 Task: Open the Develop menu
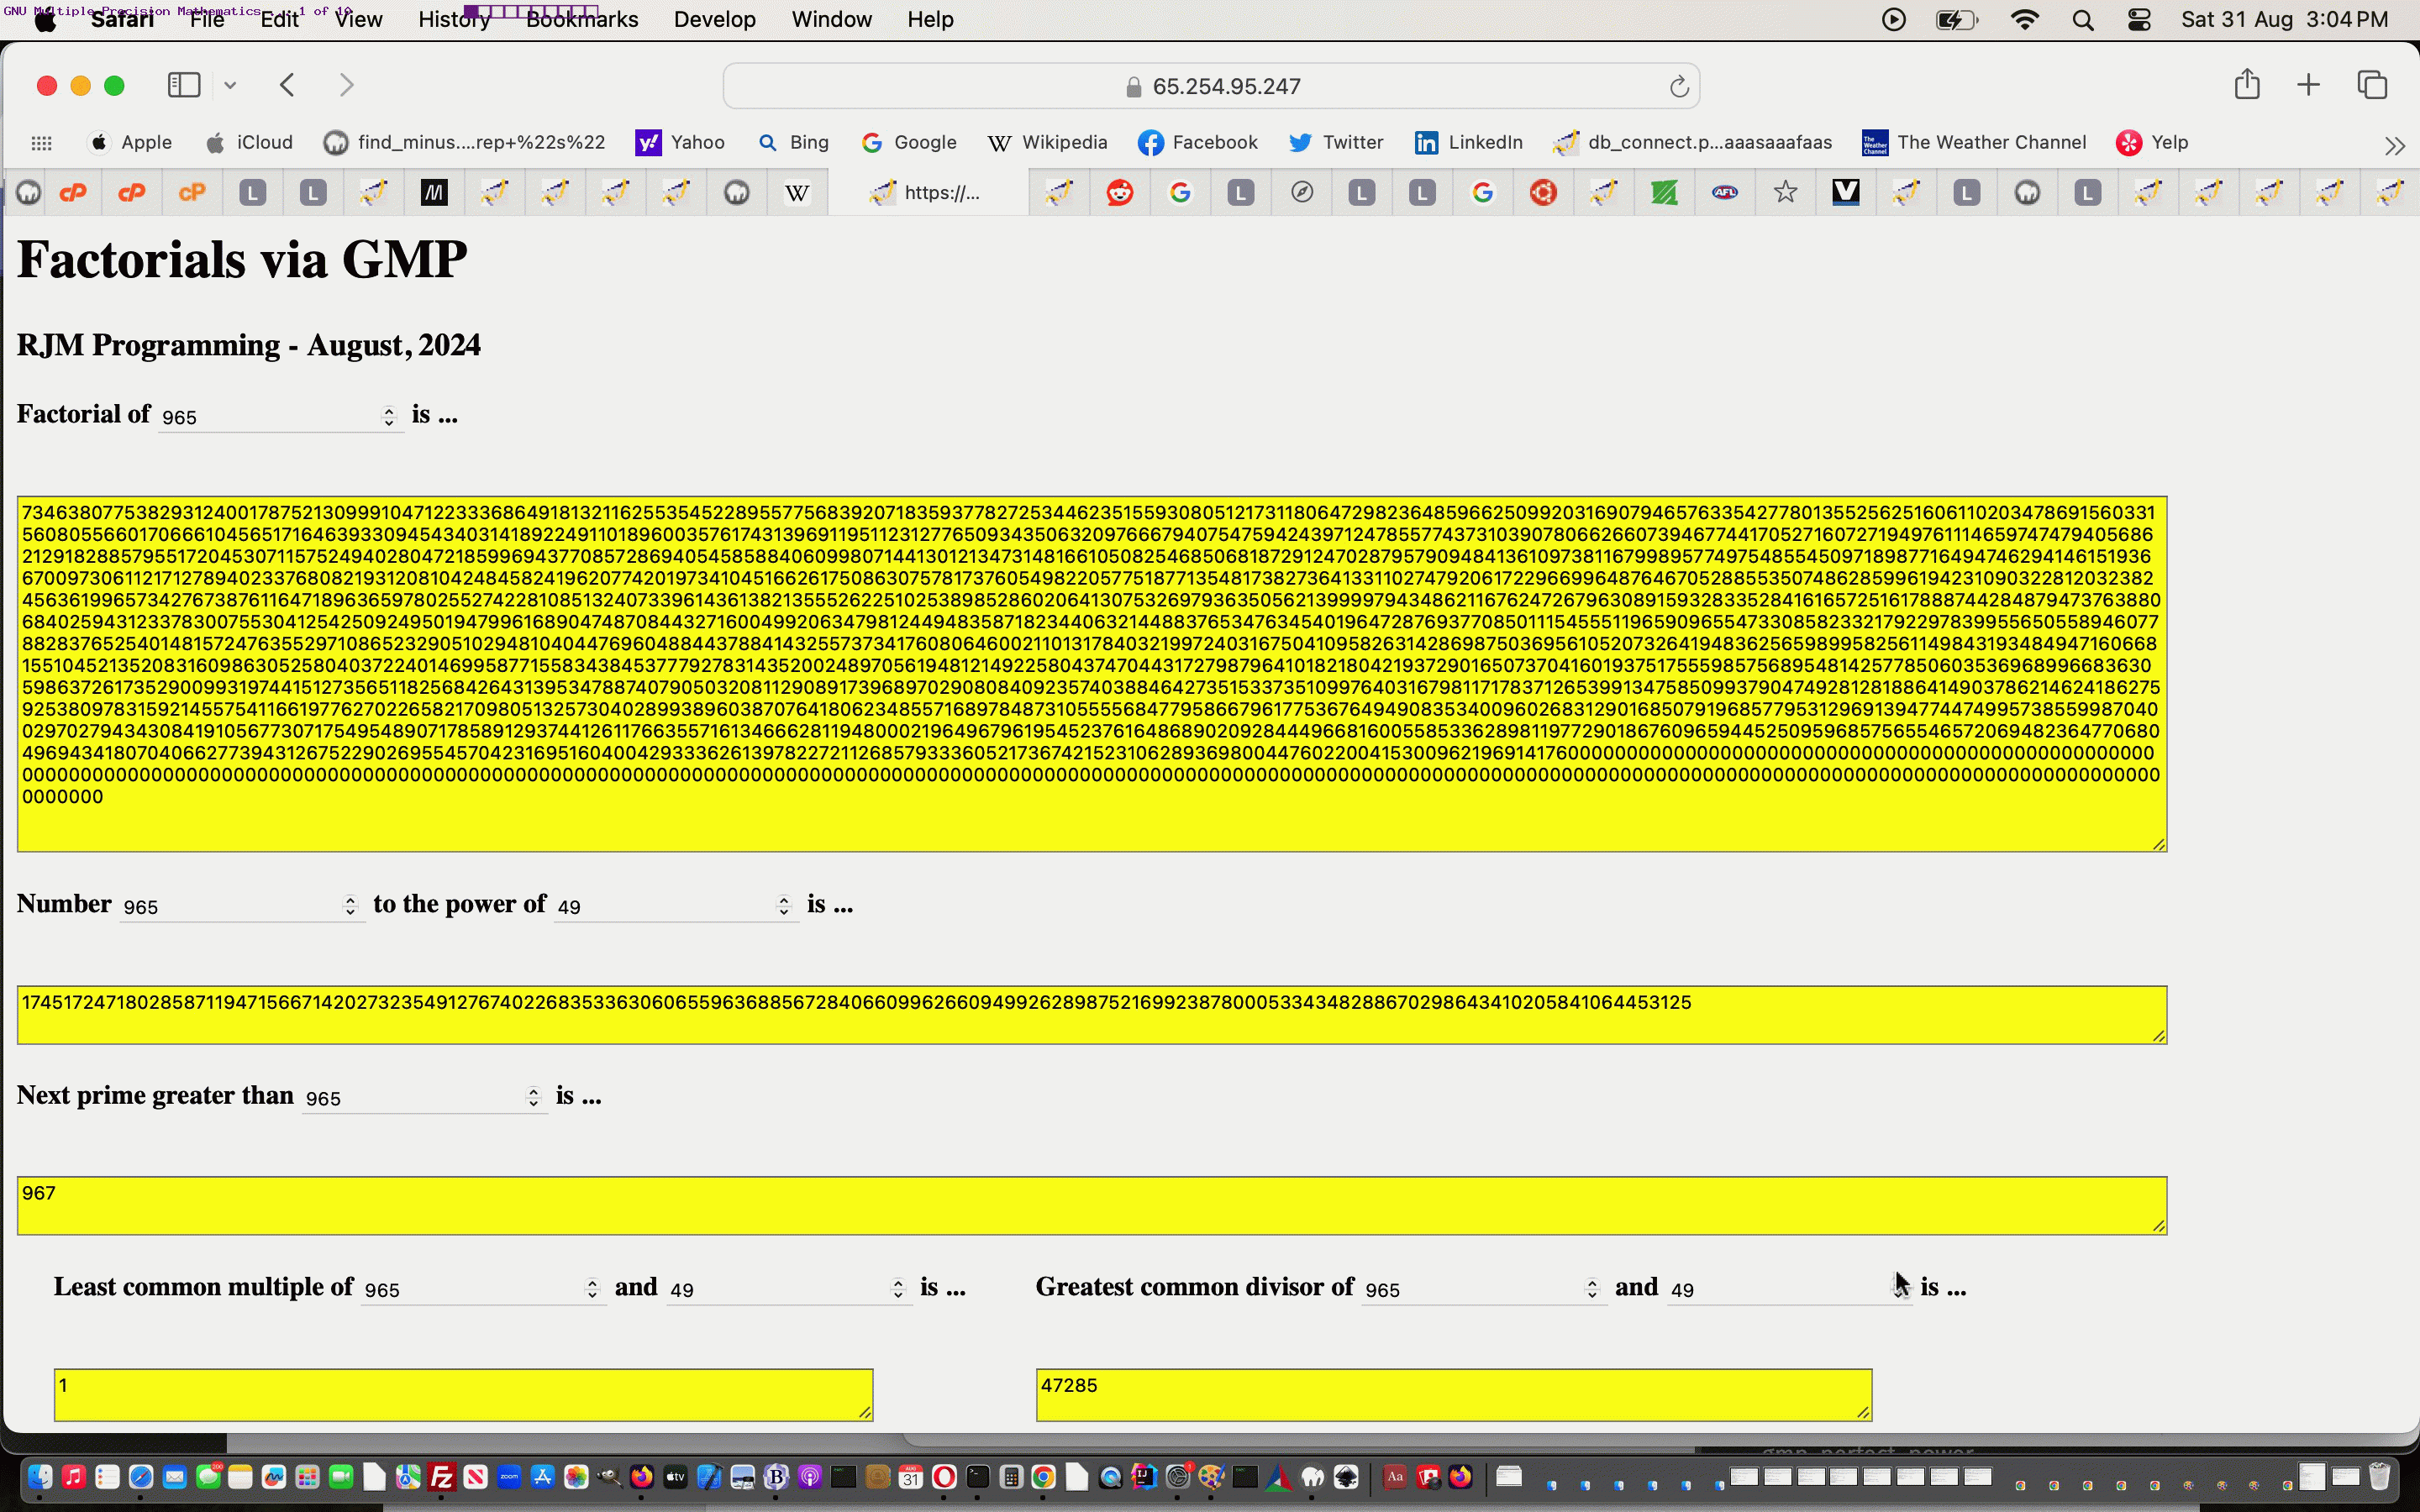(x=714, y=20)
